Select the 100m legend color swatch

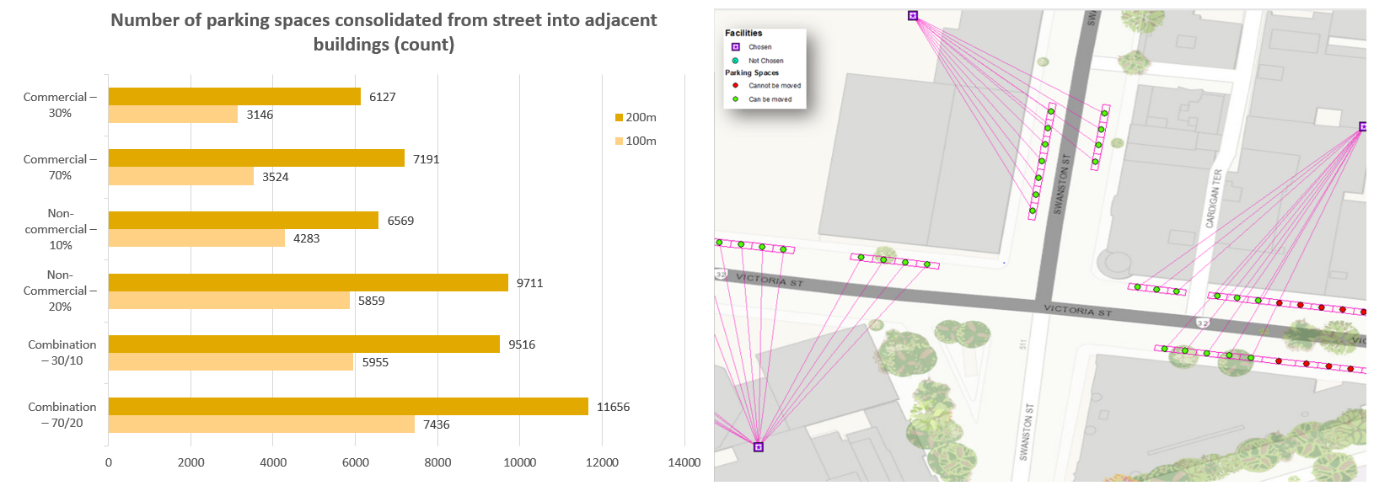[x=619, y=141]
